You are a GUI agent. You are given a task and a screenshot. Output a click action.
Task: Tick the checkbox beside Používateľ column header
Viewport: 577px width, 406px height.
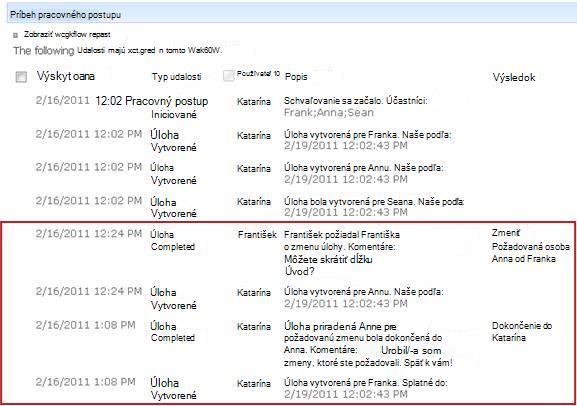229,75
